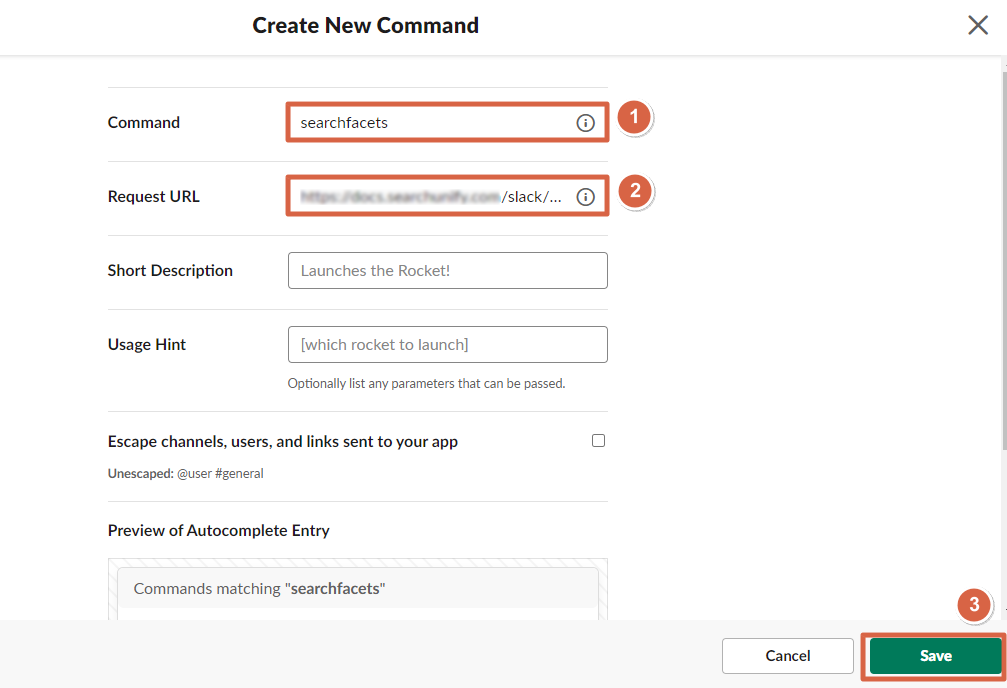Enable escaping channels, users, and links checkbox
This screenshot has height=688, width=1007.
598,440
